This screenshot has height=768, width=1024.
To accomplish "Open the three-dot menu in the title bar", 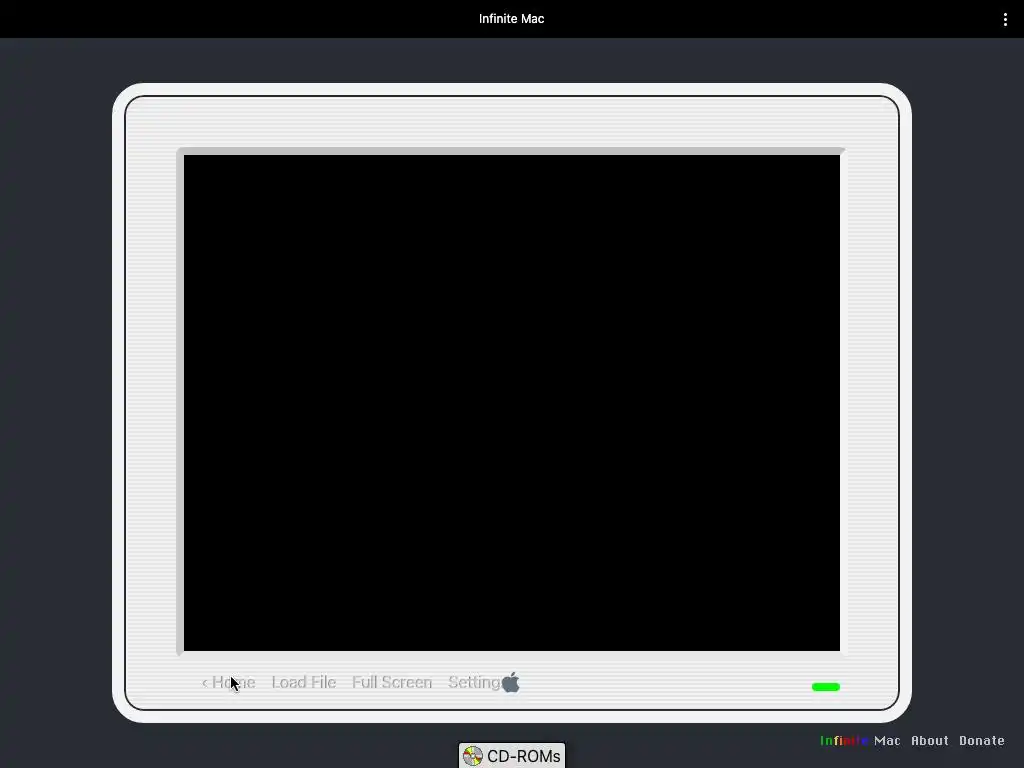I will (x=1004, y=20).
